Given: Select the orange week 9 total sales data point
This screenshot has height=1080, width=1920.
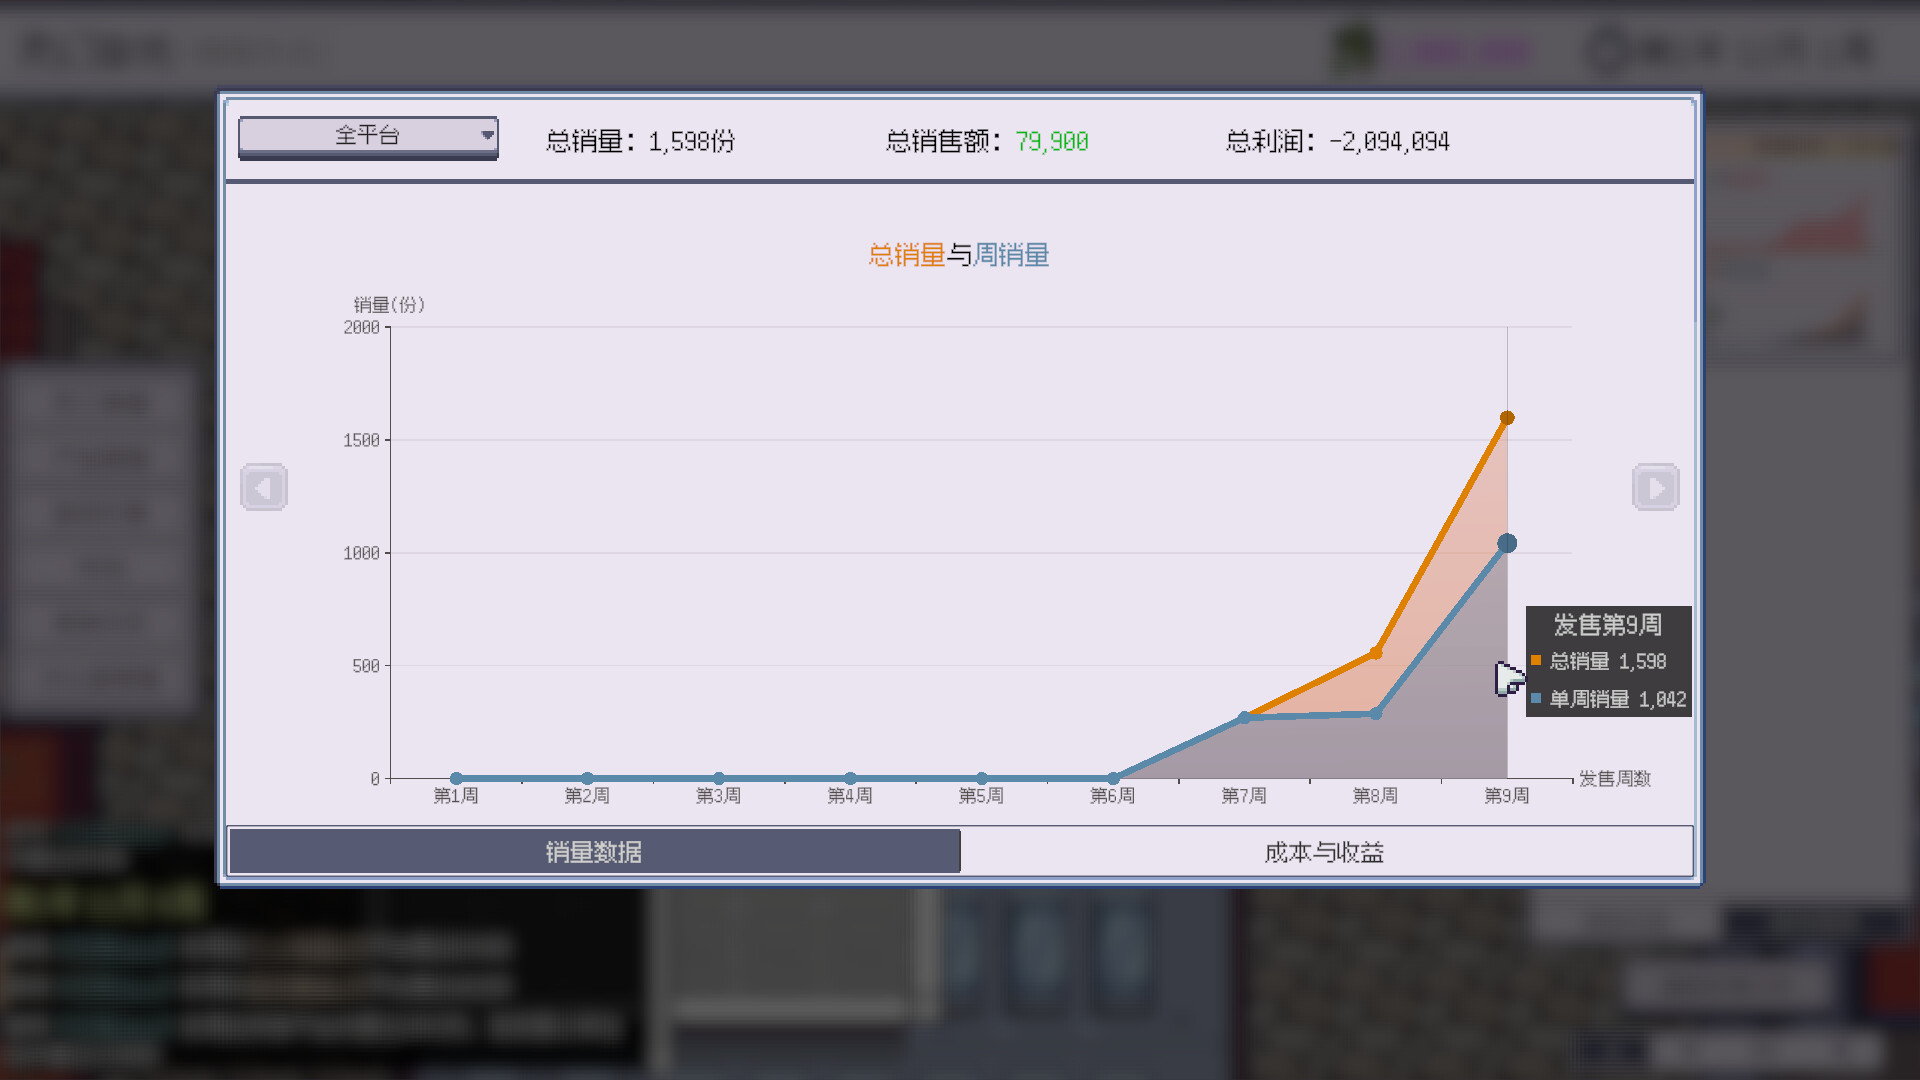Looking at the screenshot, I should (x=1507, y=417).
